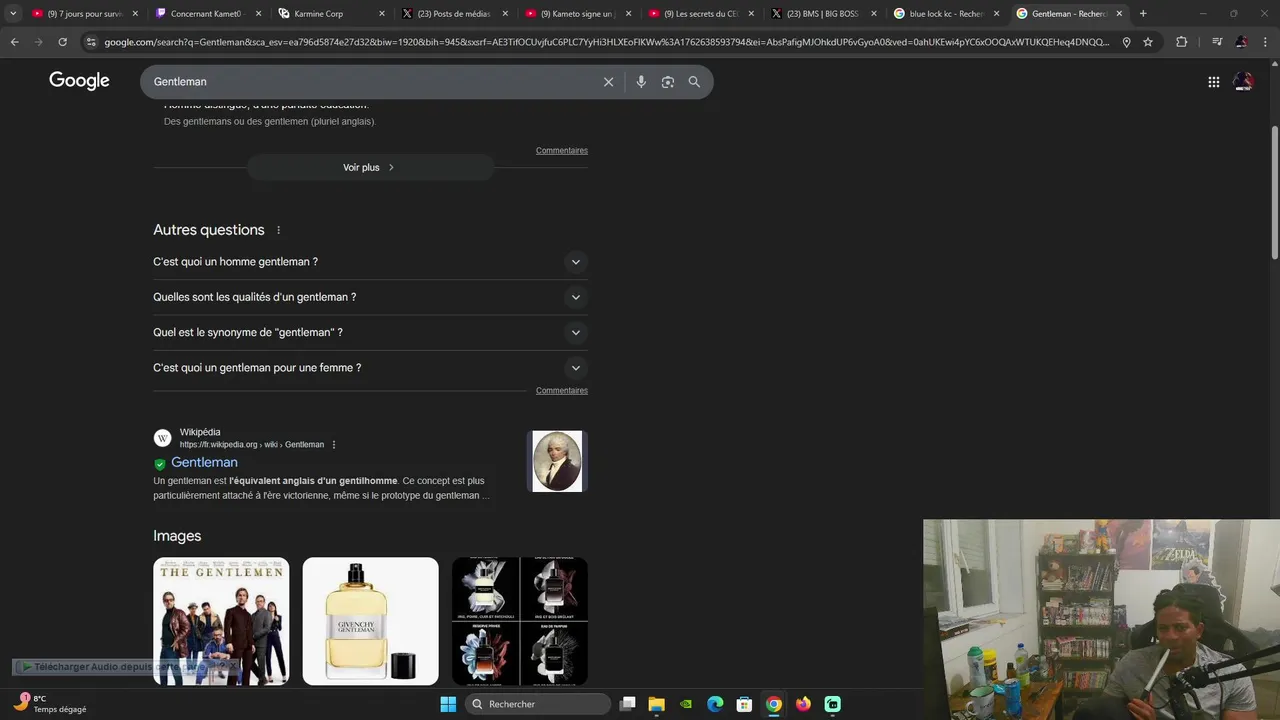
Task: Navigate back in browser history
Action: 14,42
